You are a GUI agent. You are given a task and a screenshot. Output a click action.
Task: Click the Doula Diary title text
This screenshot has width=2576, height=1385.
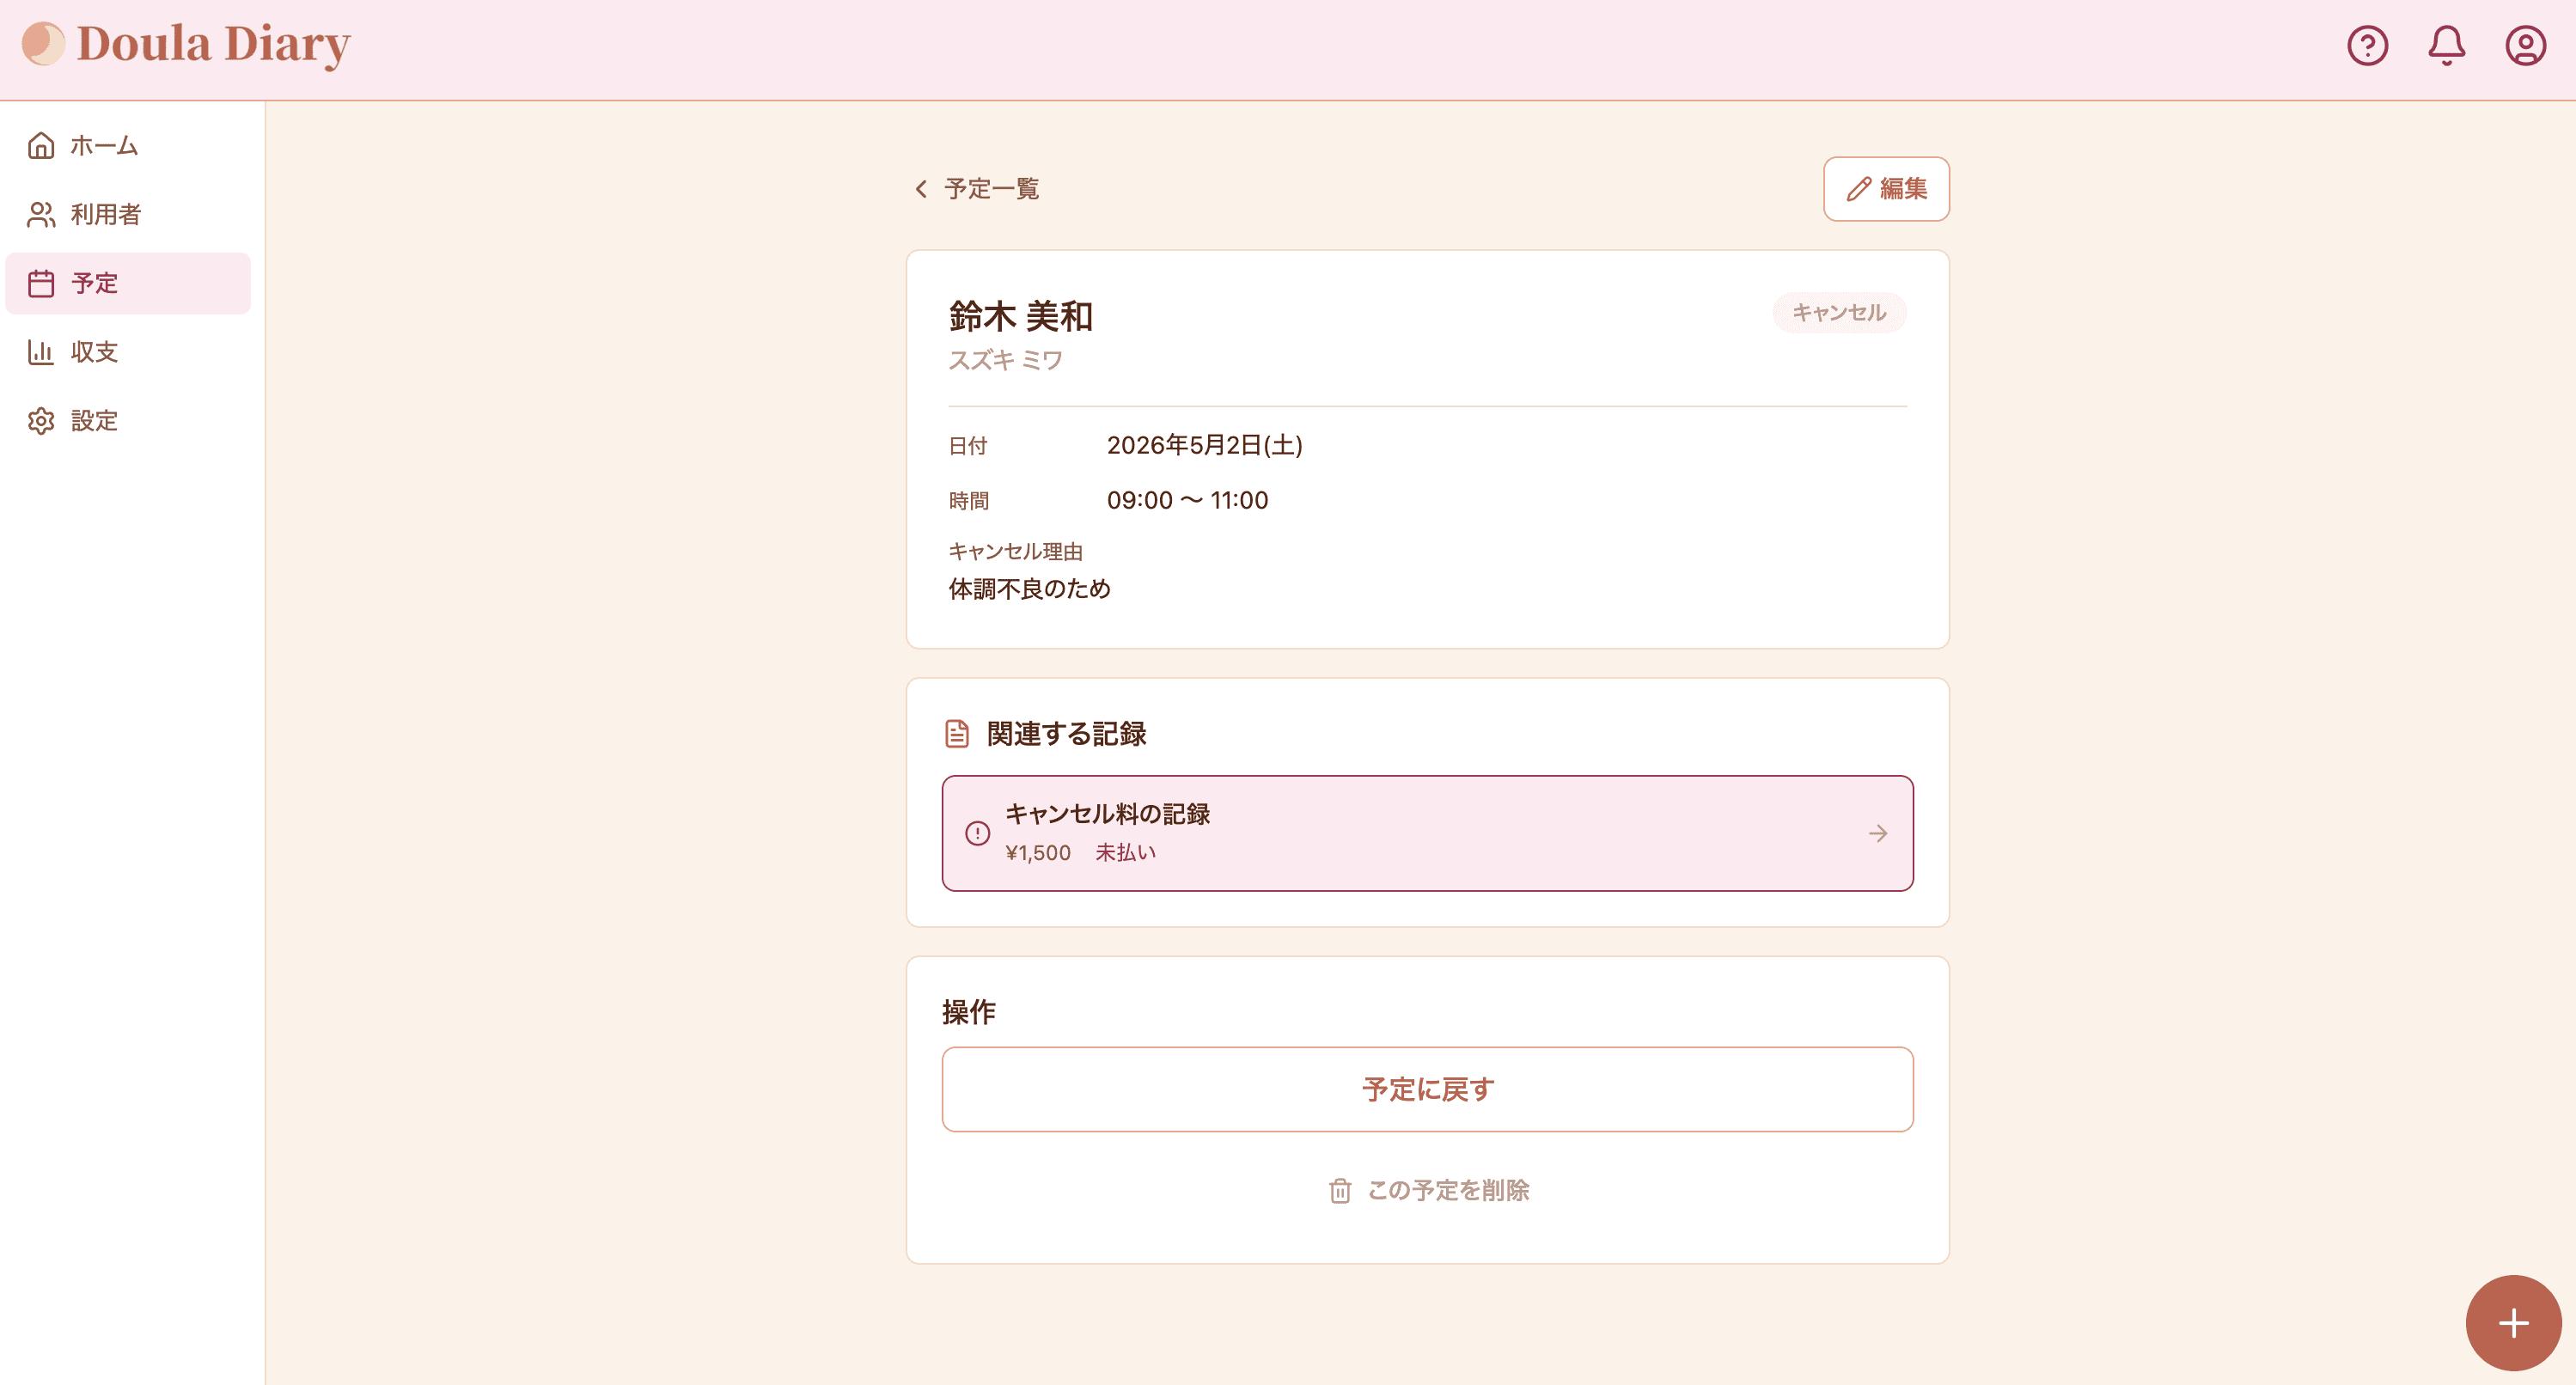point(214,44)
